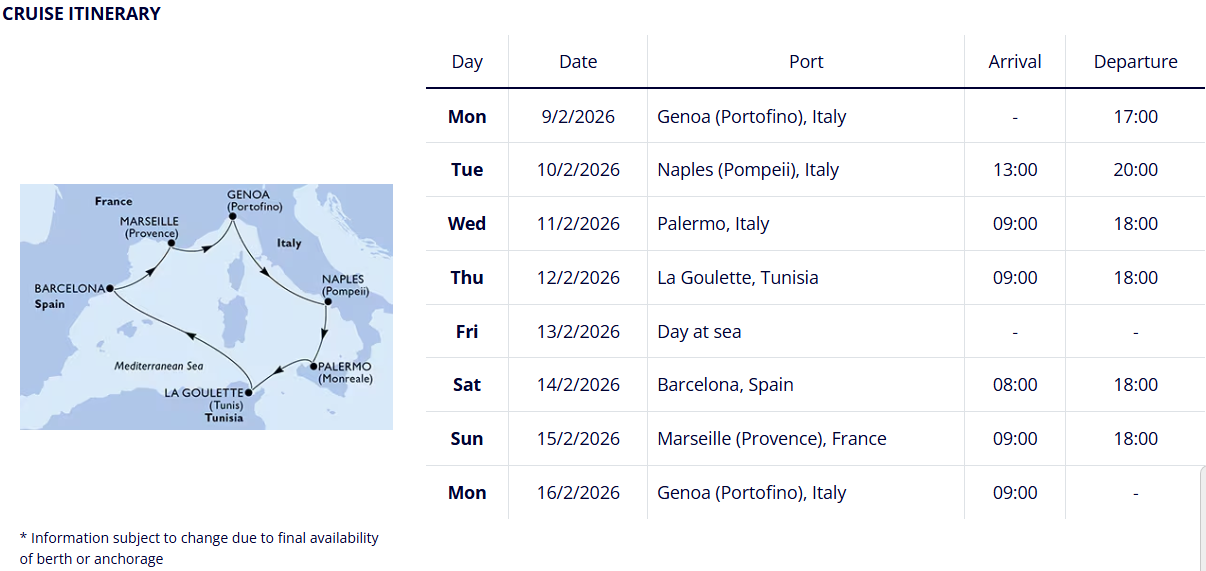1206x571 pixels.
Task: Select the Palermo, Italy port cell
Action: pyautogui.click(x=713, y=224)
